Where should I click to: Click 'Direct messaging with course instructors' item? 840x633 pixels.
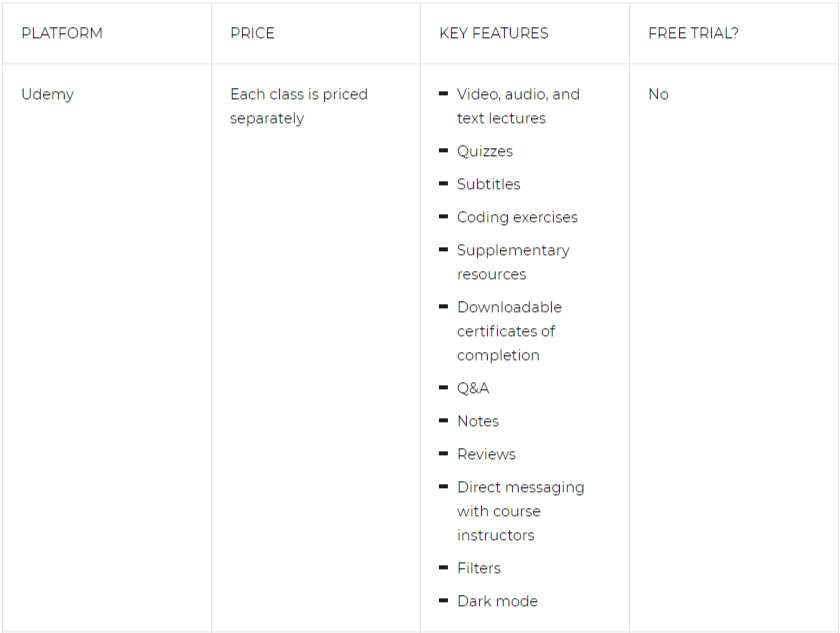521,511
